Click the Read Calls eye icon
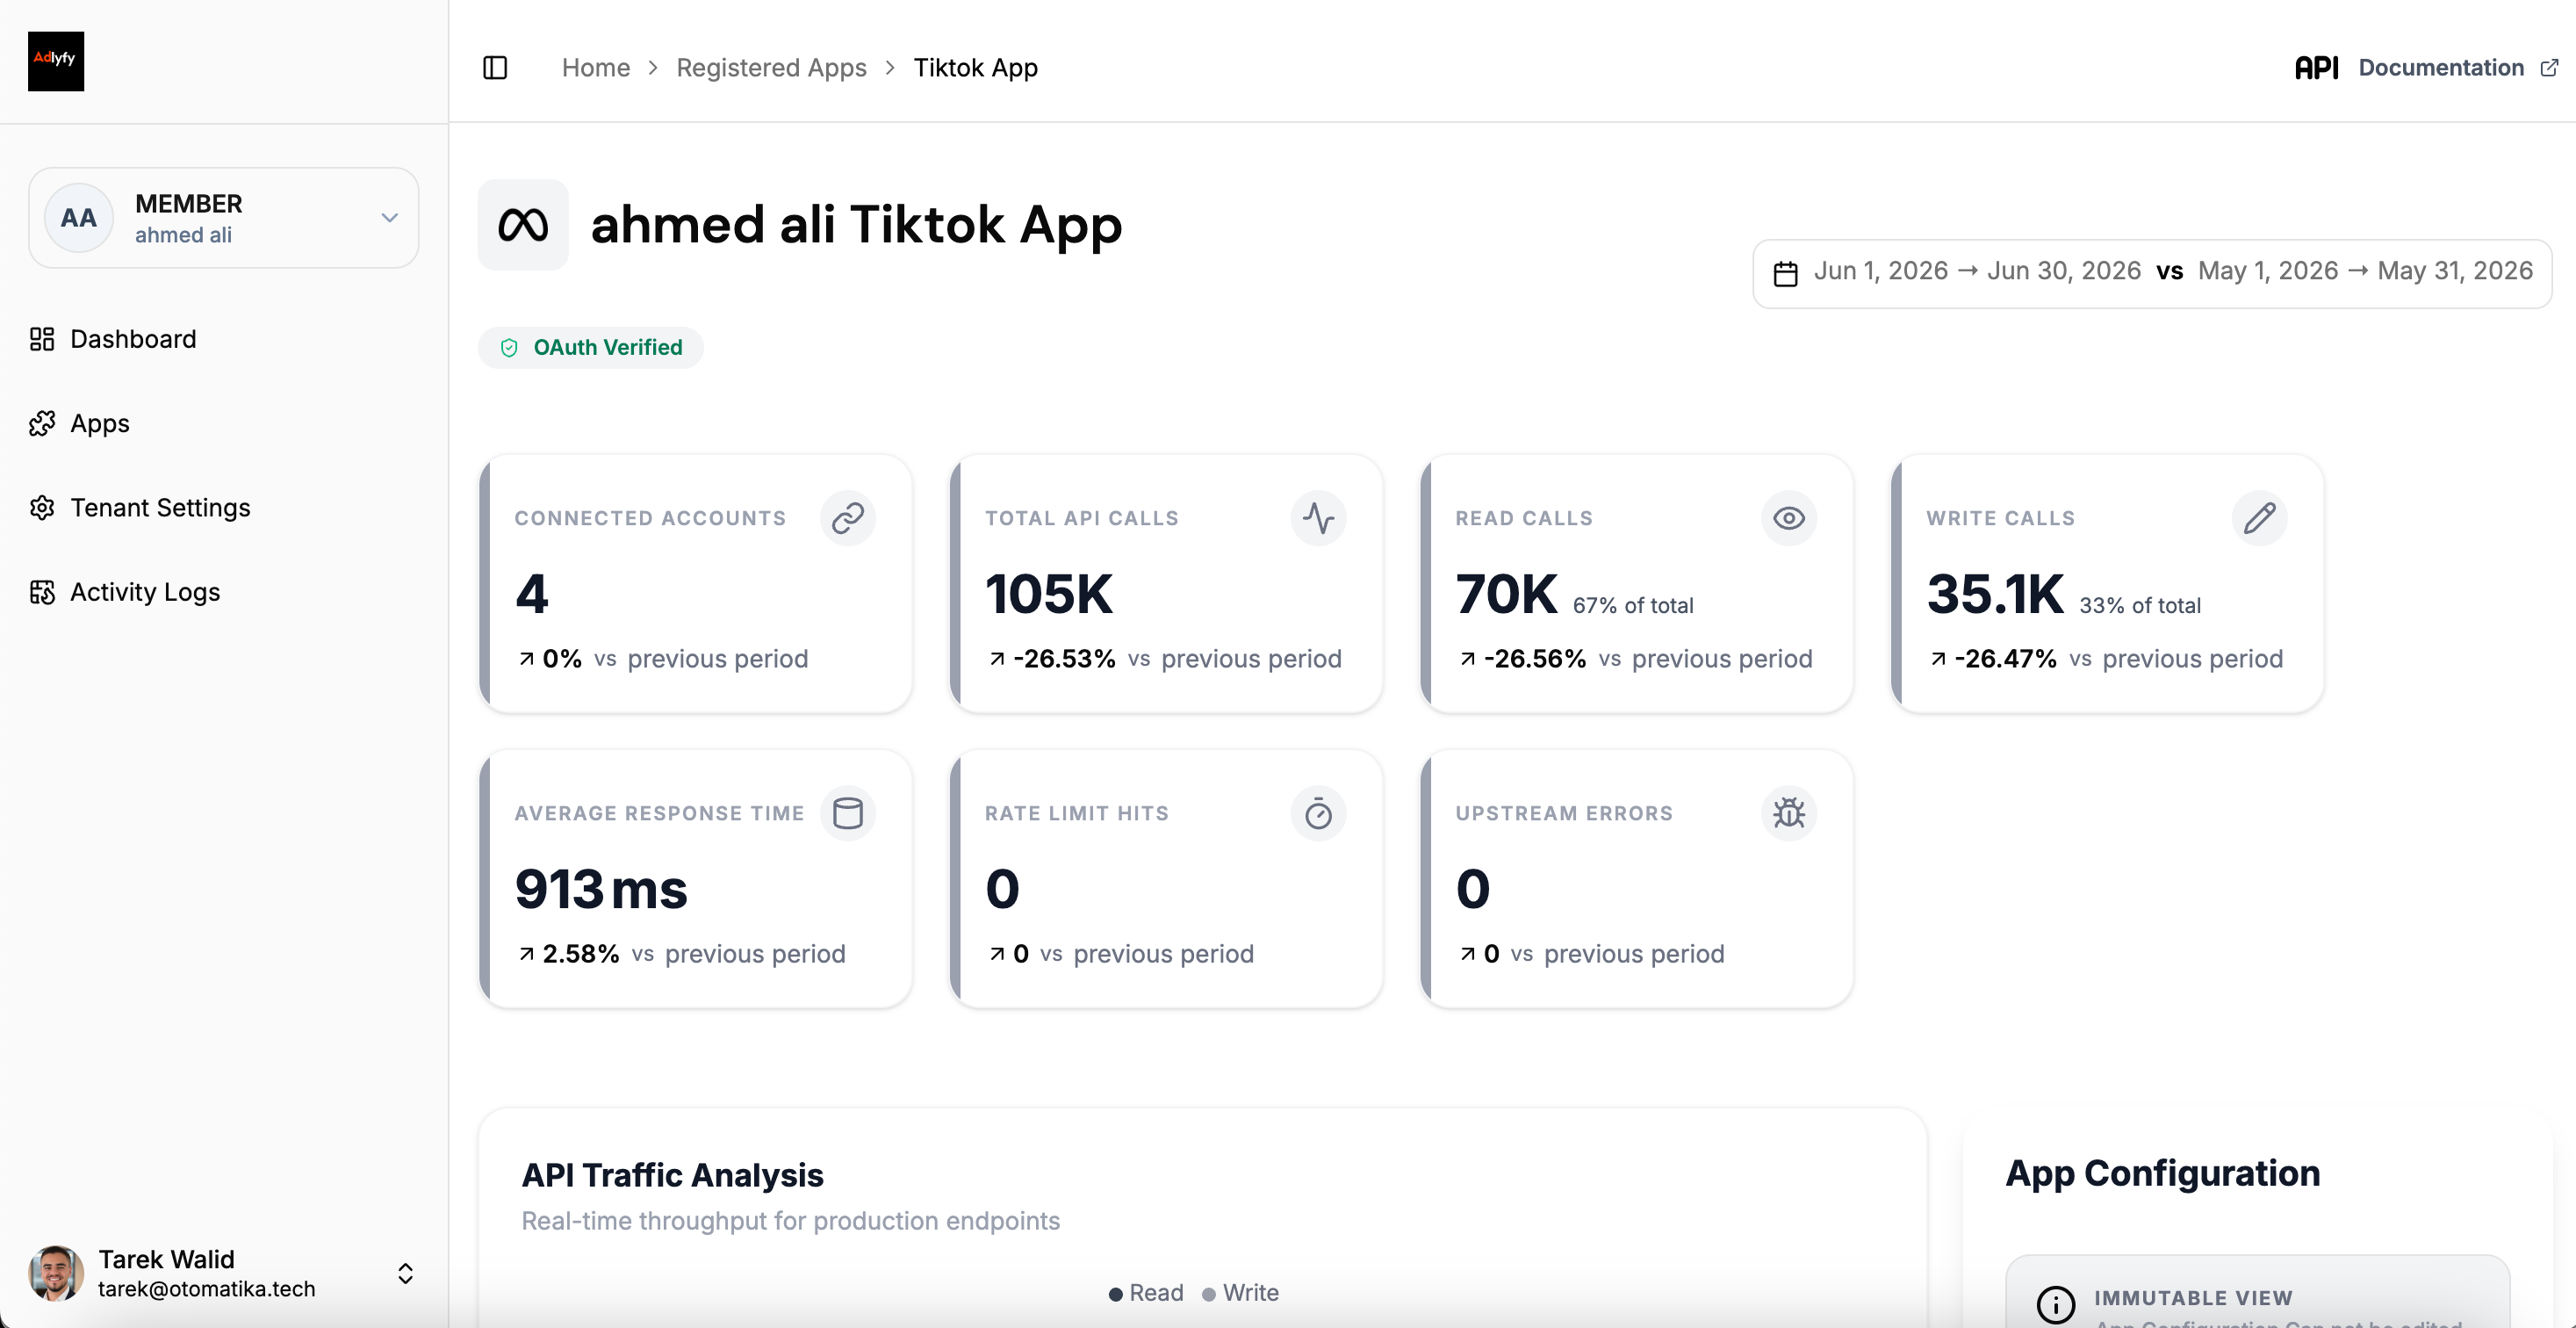This screenshot has width=2576, height=1328. pyautogui.click(x=1789, y=518)
